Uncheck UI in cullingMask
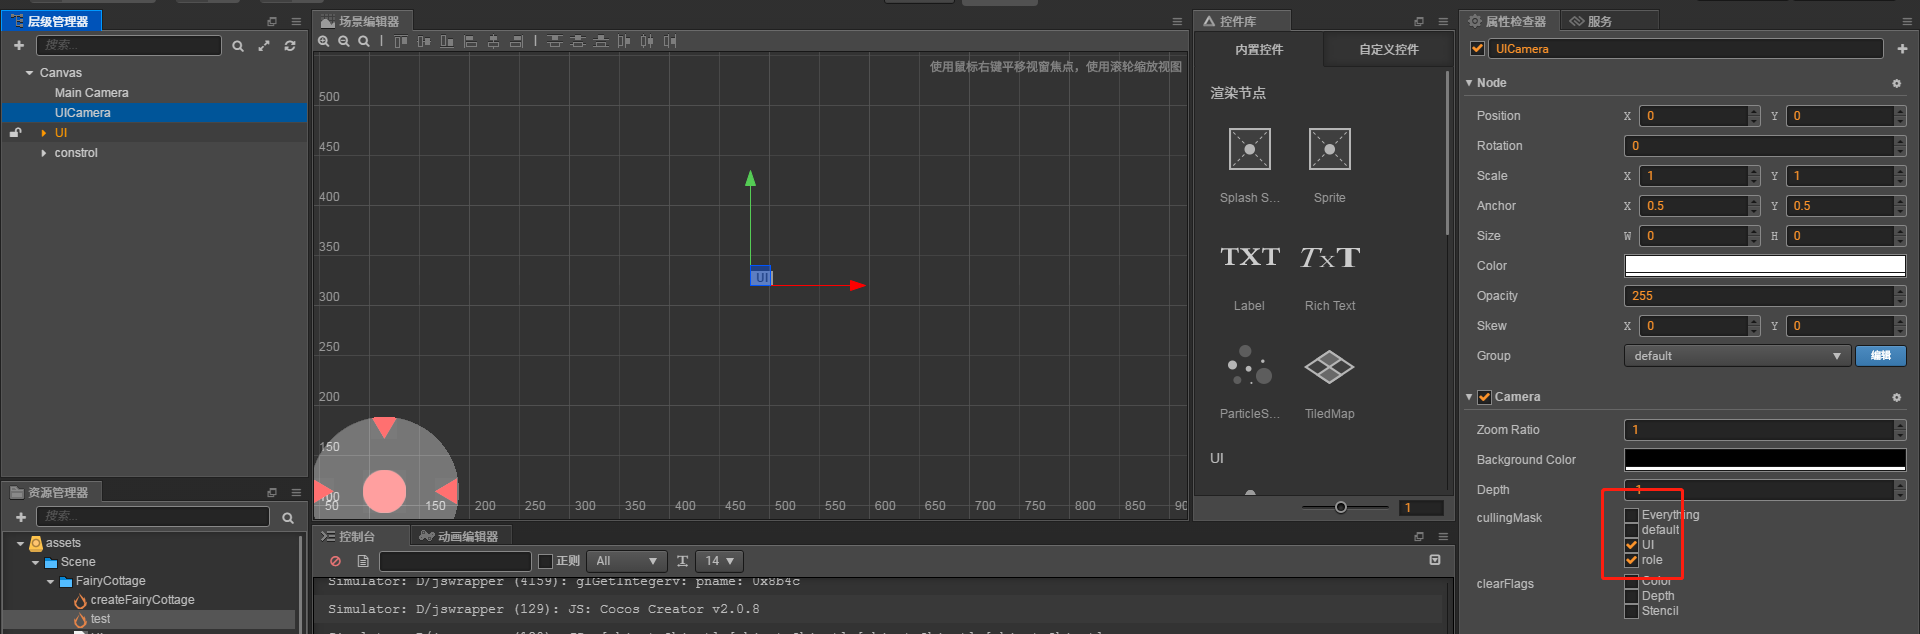1920x634 pixels. click(1631, 545)
